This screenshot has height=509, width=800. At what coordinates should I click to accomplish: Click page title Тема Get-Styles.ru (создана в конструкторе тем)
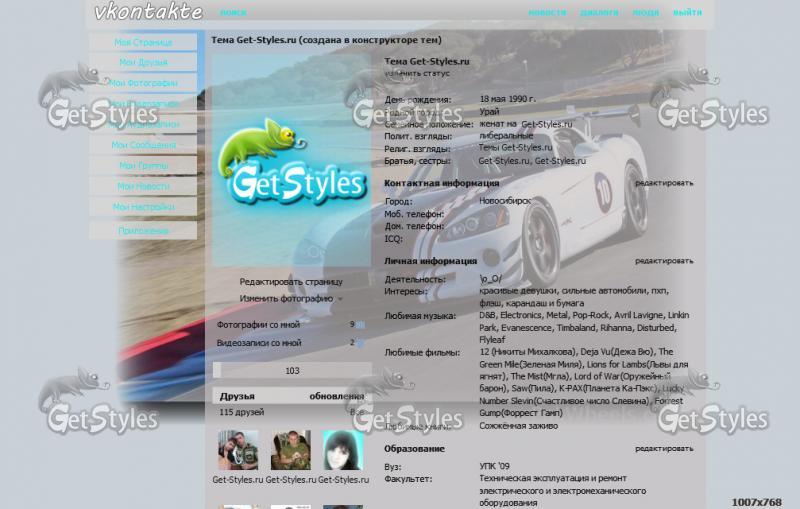click(x=327, y=40)
